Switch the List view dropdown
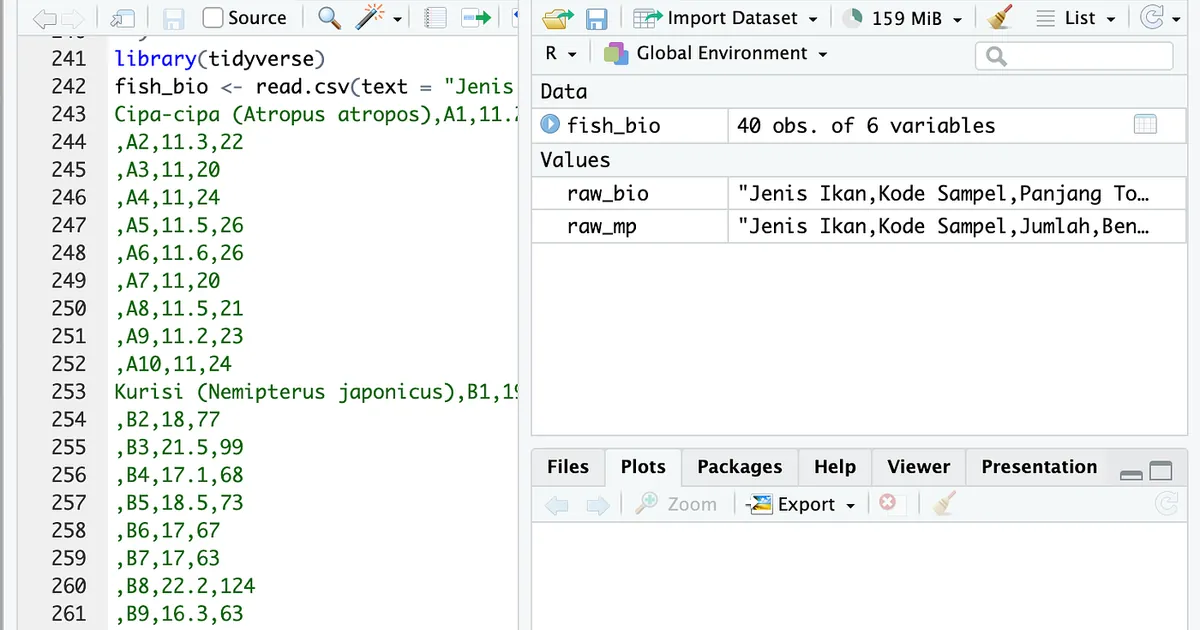The image size is (1200, 630). tap(1075, 18)
